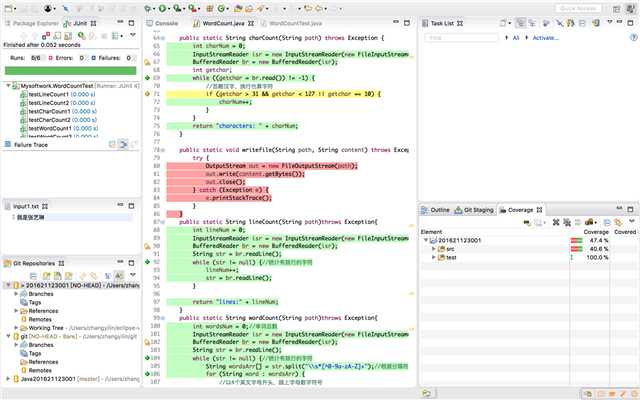Viewport: 640px width, 400px height.
Task: Open the Run button dropdown arrow
Action: click(x=169, y=9)
